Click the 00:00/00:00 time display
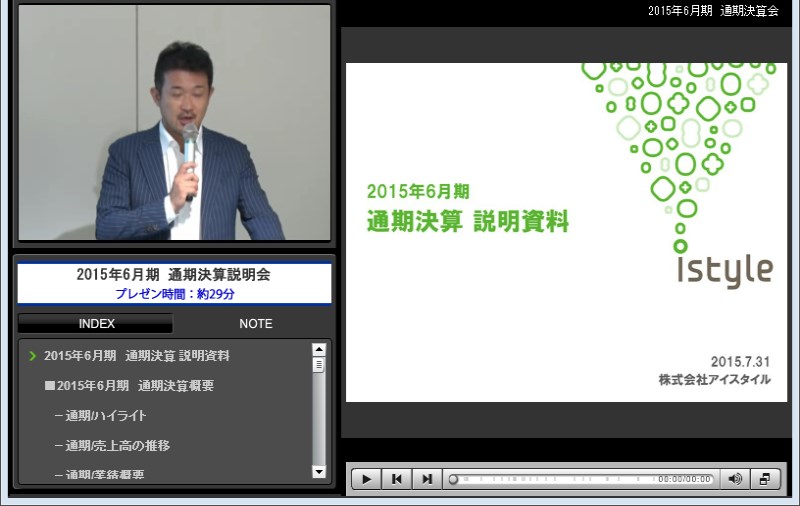Screen dimensions: 800x506 (x=684, y=479)
